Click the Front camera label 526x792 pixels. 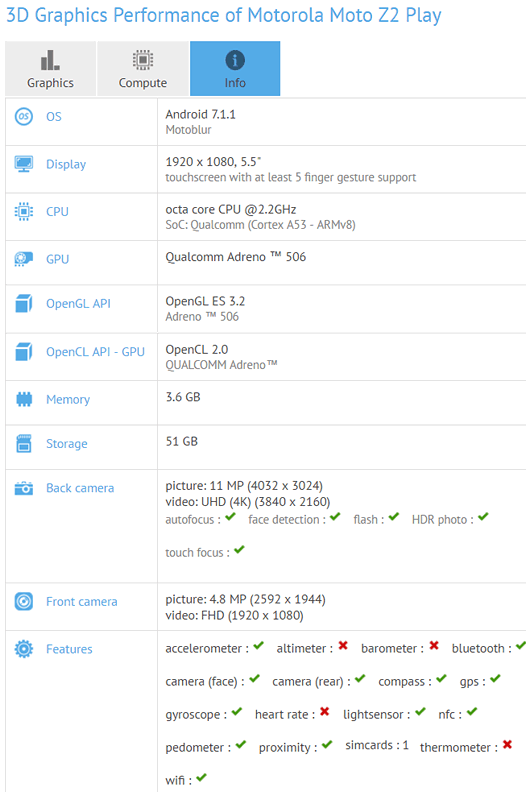point(81,602)
